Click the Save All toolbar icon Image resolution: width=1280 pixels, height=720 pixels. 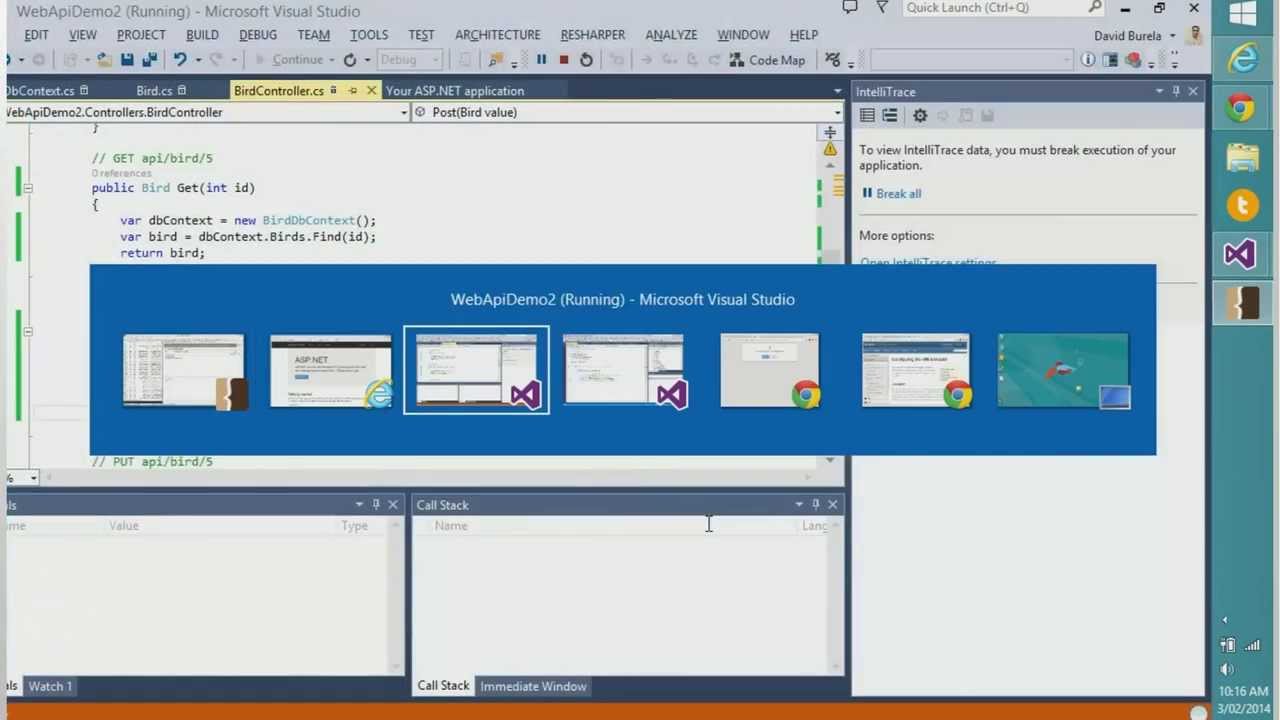[149, 60]
